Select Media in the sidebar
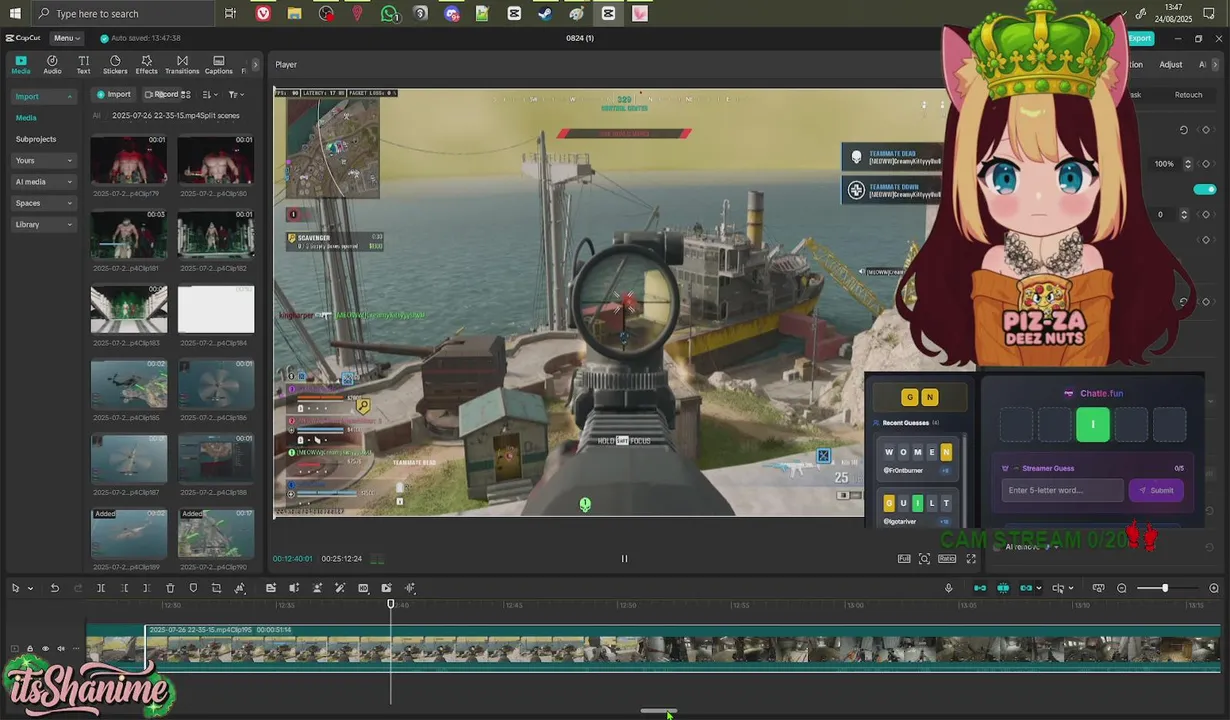 [26, 118]
